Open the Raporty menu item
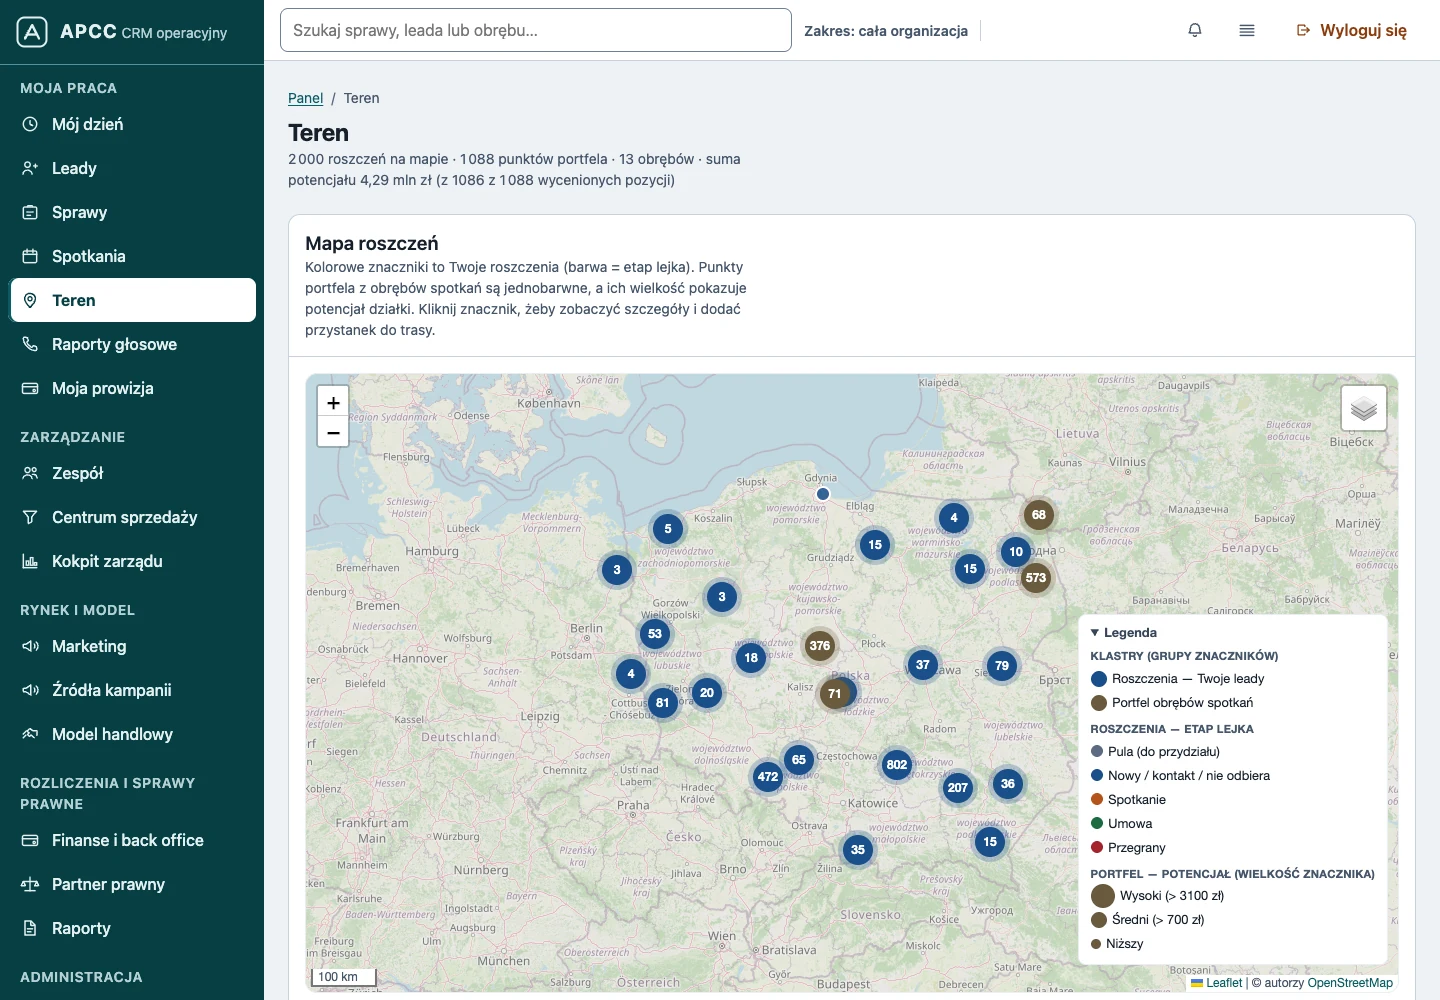Image resolution: width=1440 pixels, height=1000 pixels. click(x=133, y=928)
